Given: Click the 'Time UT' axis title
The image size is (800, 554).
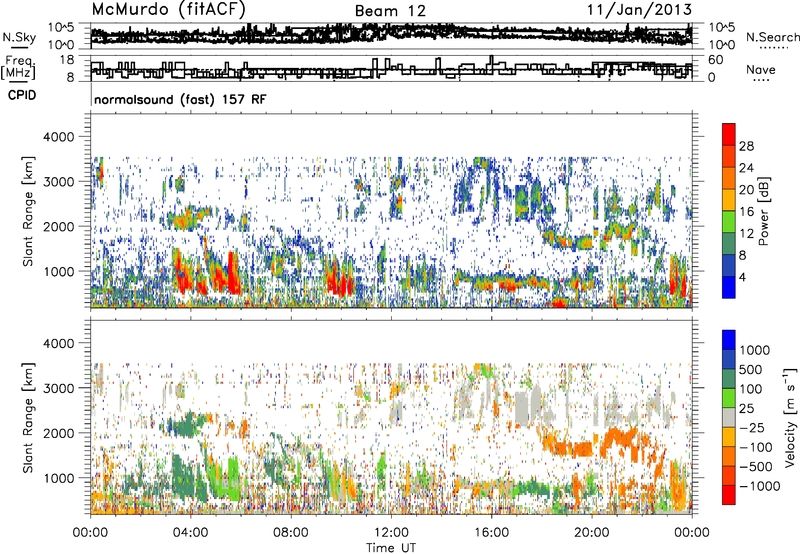Looking at the screenshot, I should [x=391, y=547].
